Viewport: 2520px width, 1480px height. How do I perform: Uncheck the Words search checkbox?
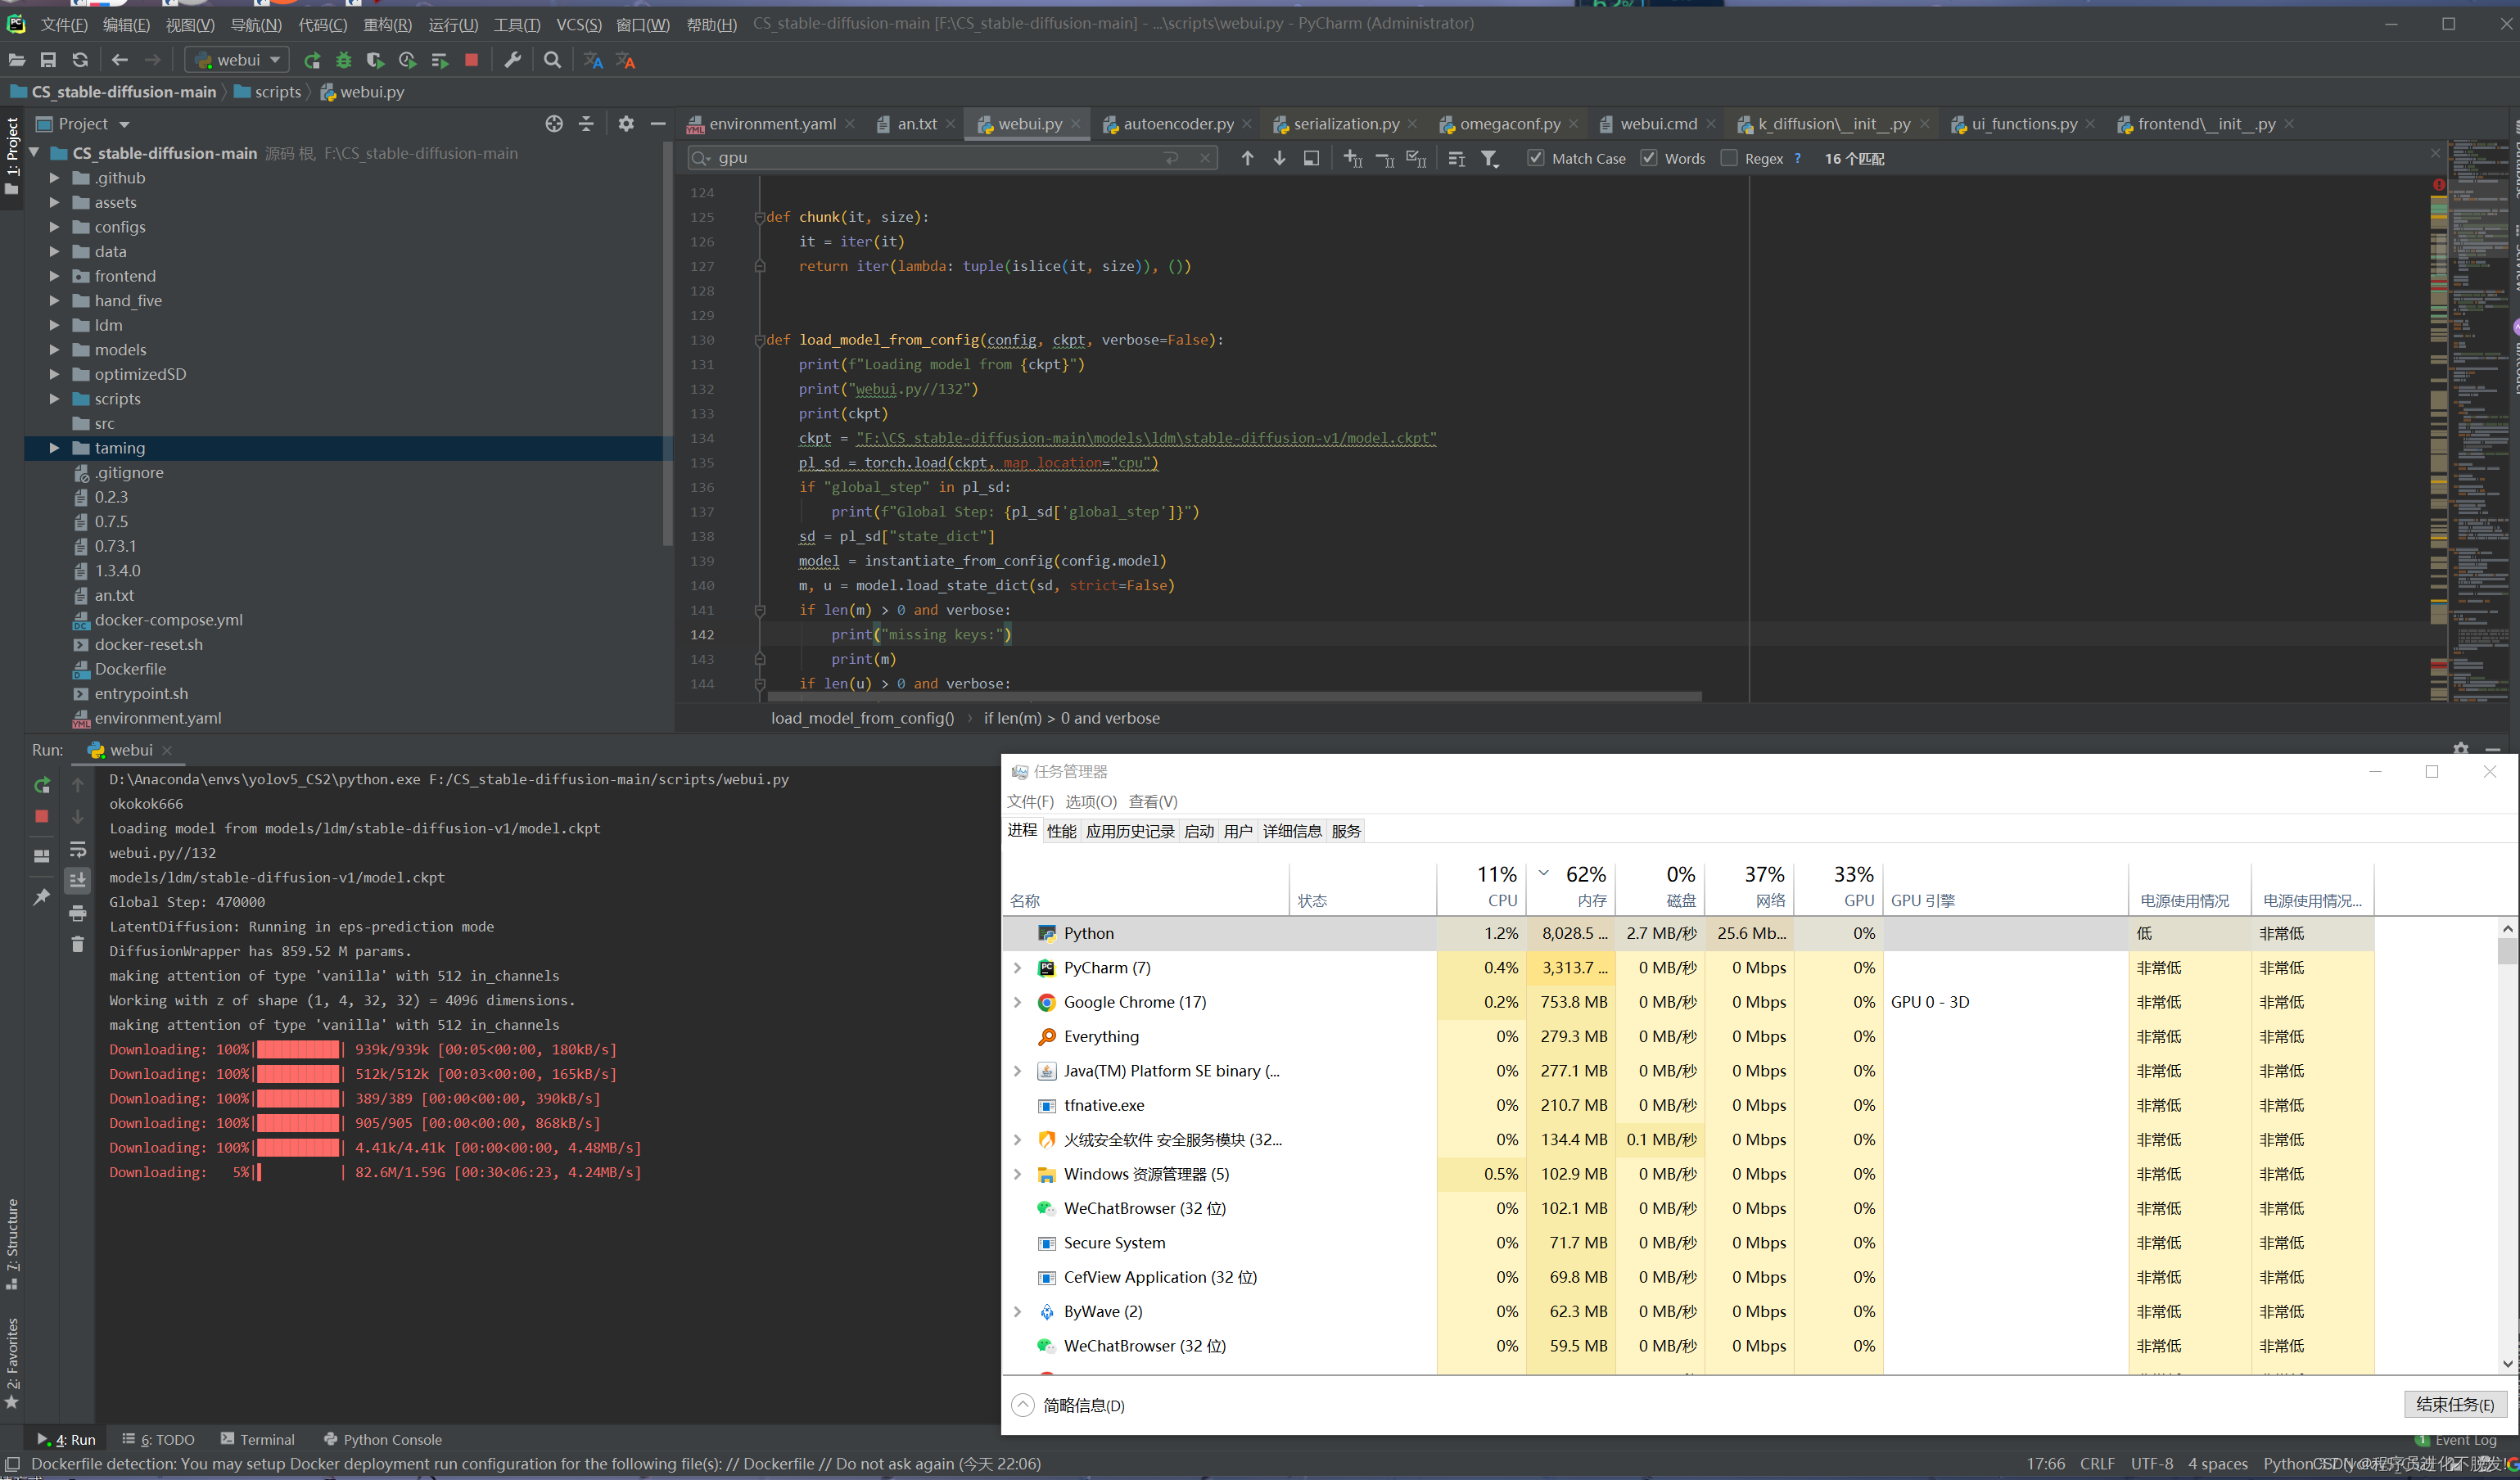pos(1648,158)
